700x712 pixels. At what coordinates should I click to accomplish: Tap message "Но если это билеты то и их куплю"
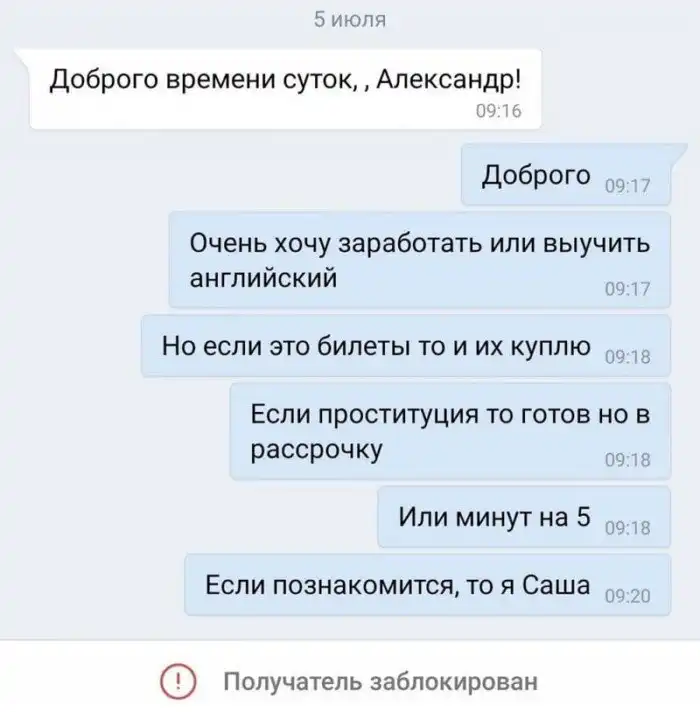406,346
